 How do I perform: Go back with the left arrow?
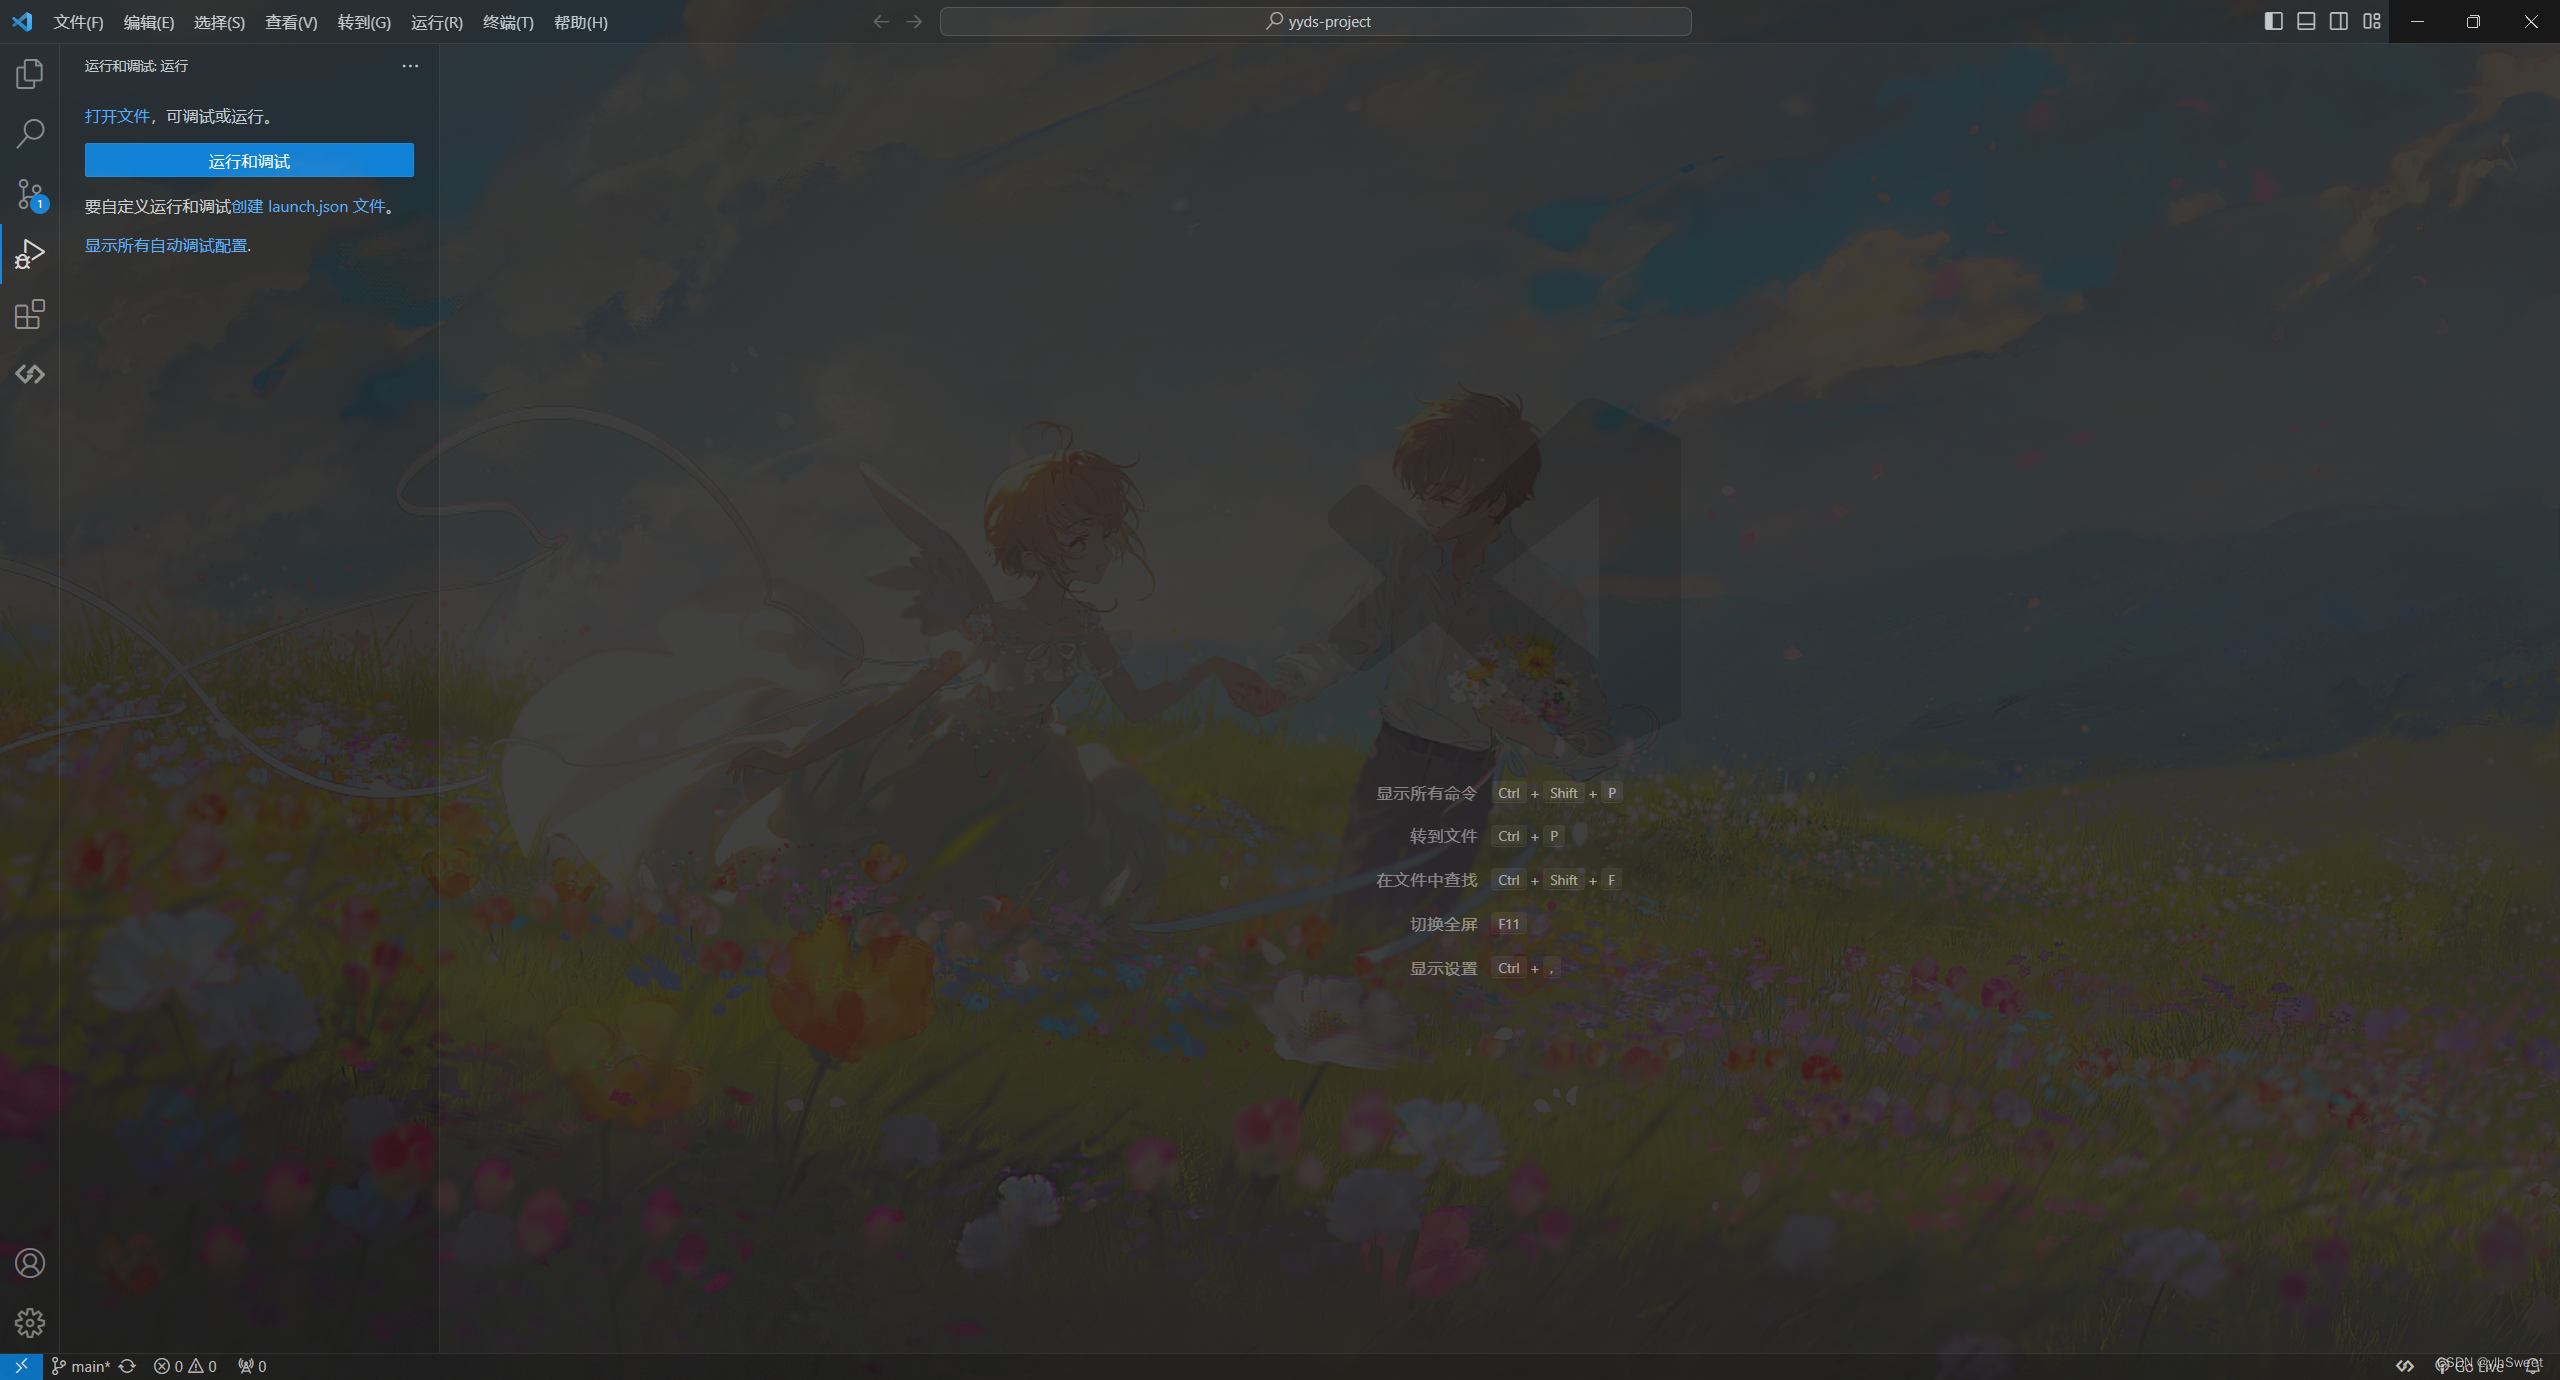click(x=880, y=21)
